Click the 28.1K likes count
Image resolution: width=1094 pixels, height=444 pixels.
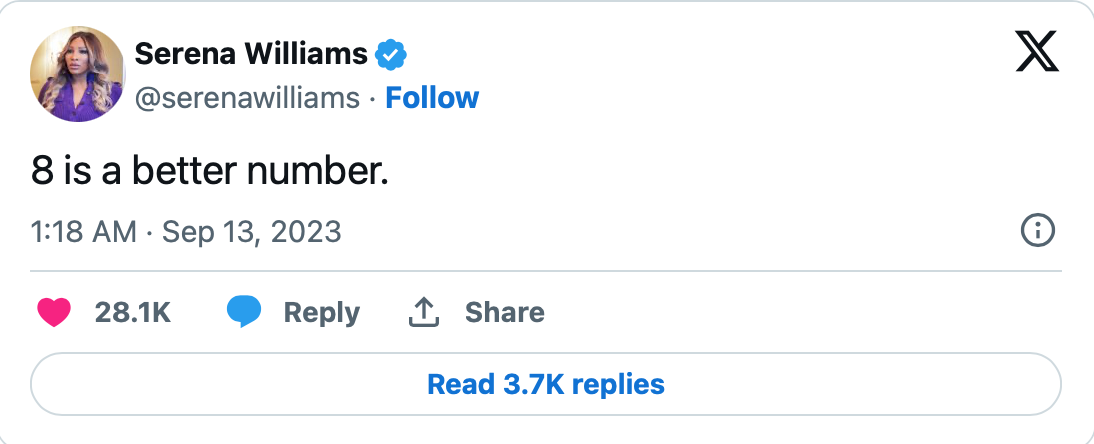[x=133, y=313]
